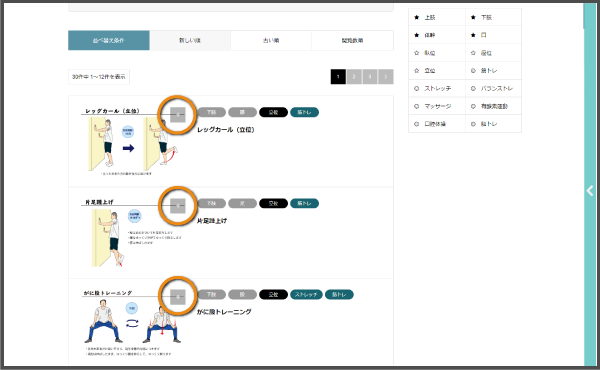
Task: Toggle the gray checkbox for レッグカール
Action: (178, 114)
